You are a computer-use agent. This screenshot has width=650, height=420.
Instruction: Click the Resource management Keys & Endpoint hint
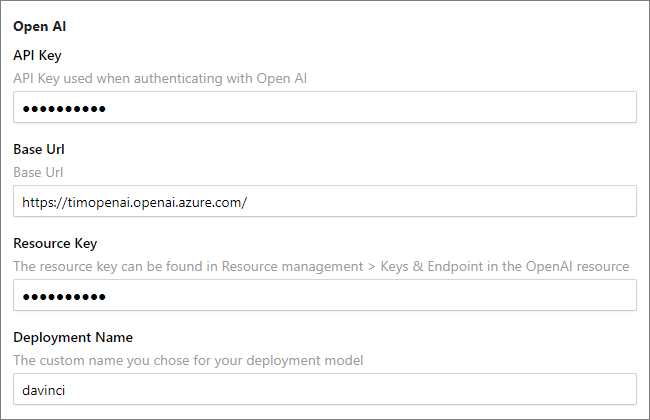point(321,266)
